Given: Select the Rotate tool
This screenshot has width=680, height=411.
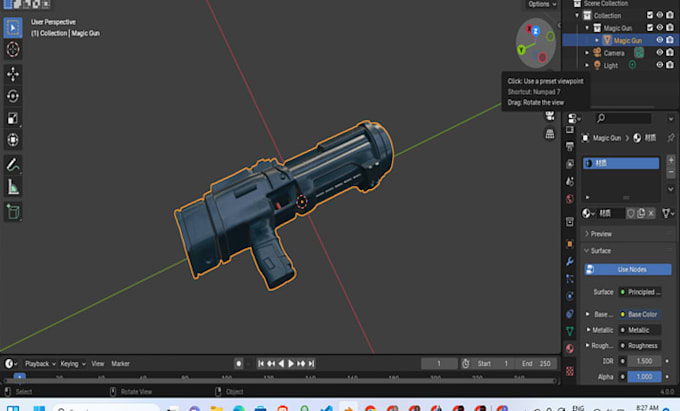Looking at the screenshot, I should click(13, 96).
